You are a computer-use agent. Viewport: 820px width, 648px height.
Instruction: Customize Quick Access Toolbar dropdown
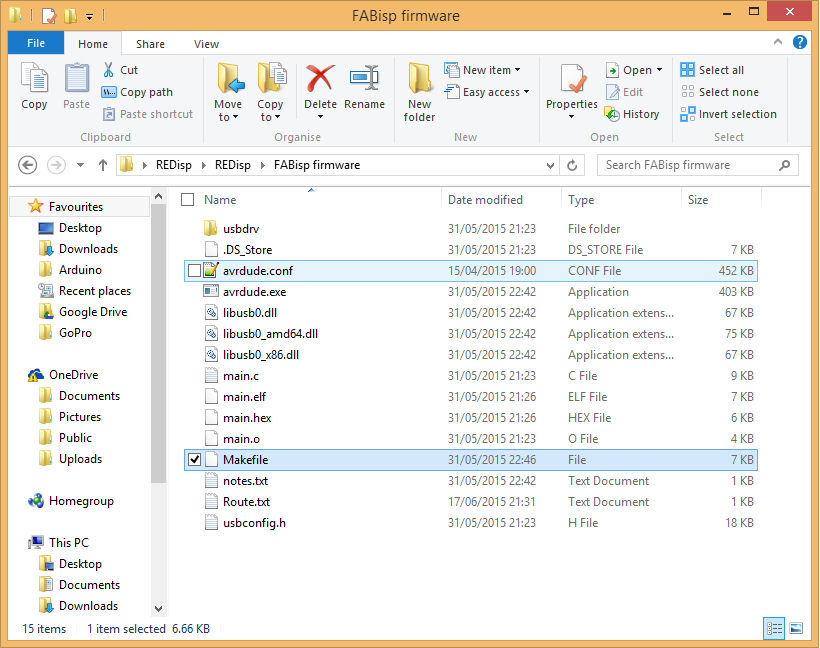point(89,16)
